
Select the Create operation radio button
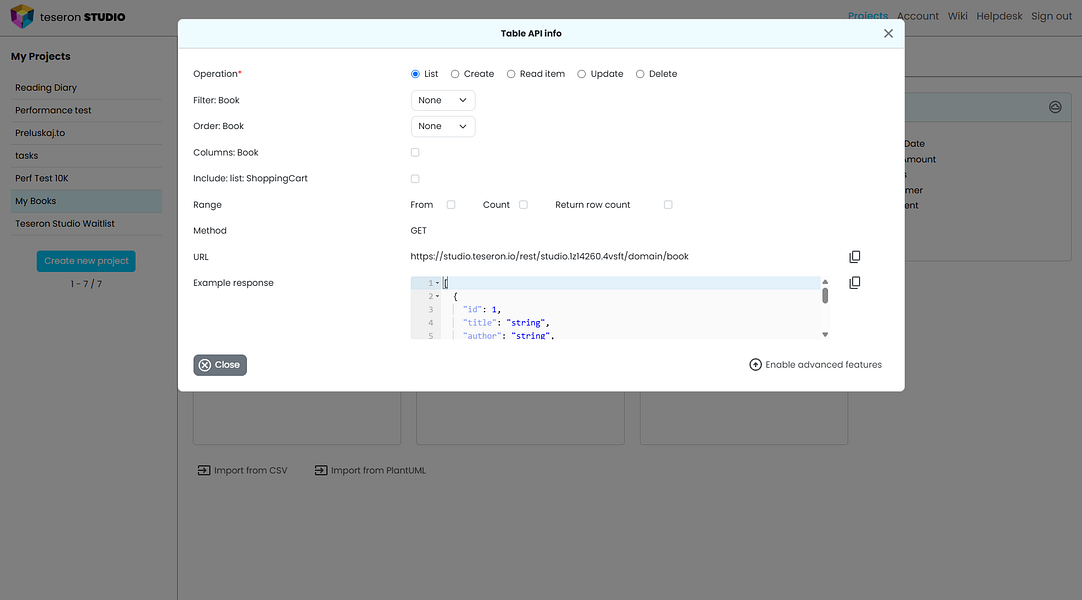click(455, 74)
